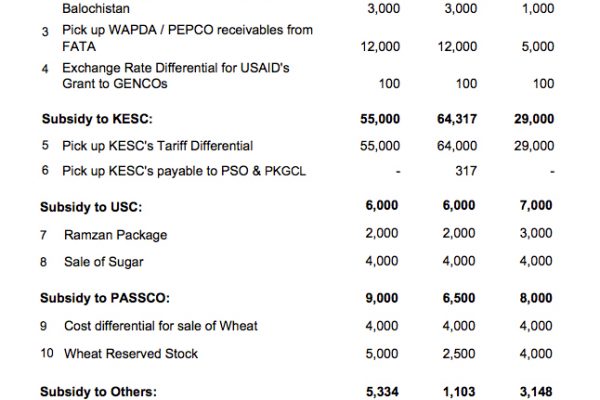Click 'Cost differential for sale of Wheat'
Viewport: 600px width, 400px height.
point(161,326)
